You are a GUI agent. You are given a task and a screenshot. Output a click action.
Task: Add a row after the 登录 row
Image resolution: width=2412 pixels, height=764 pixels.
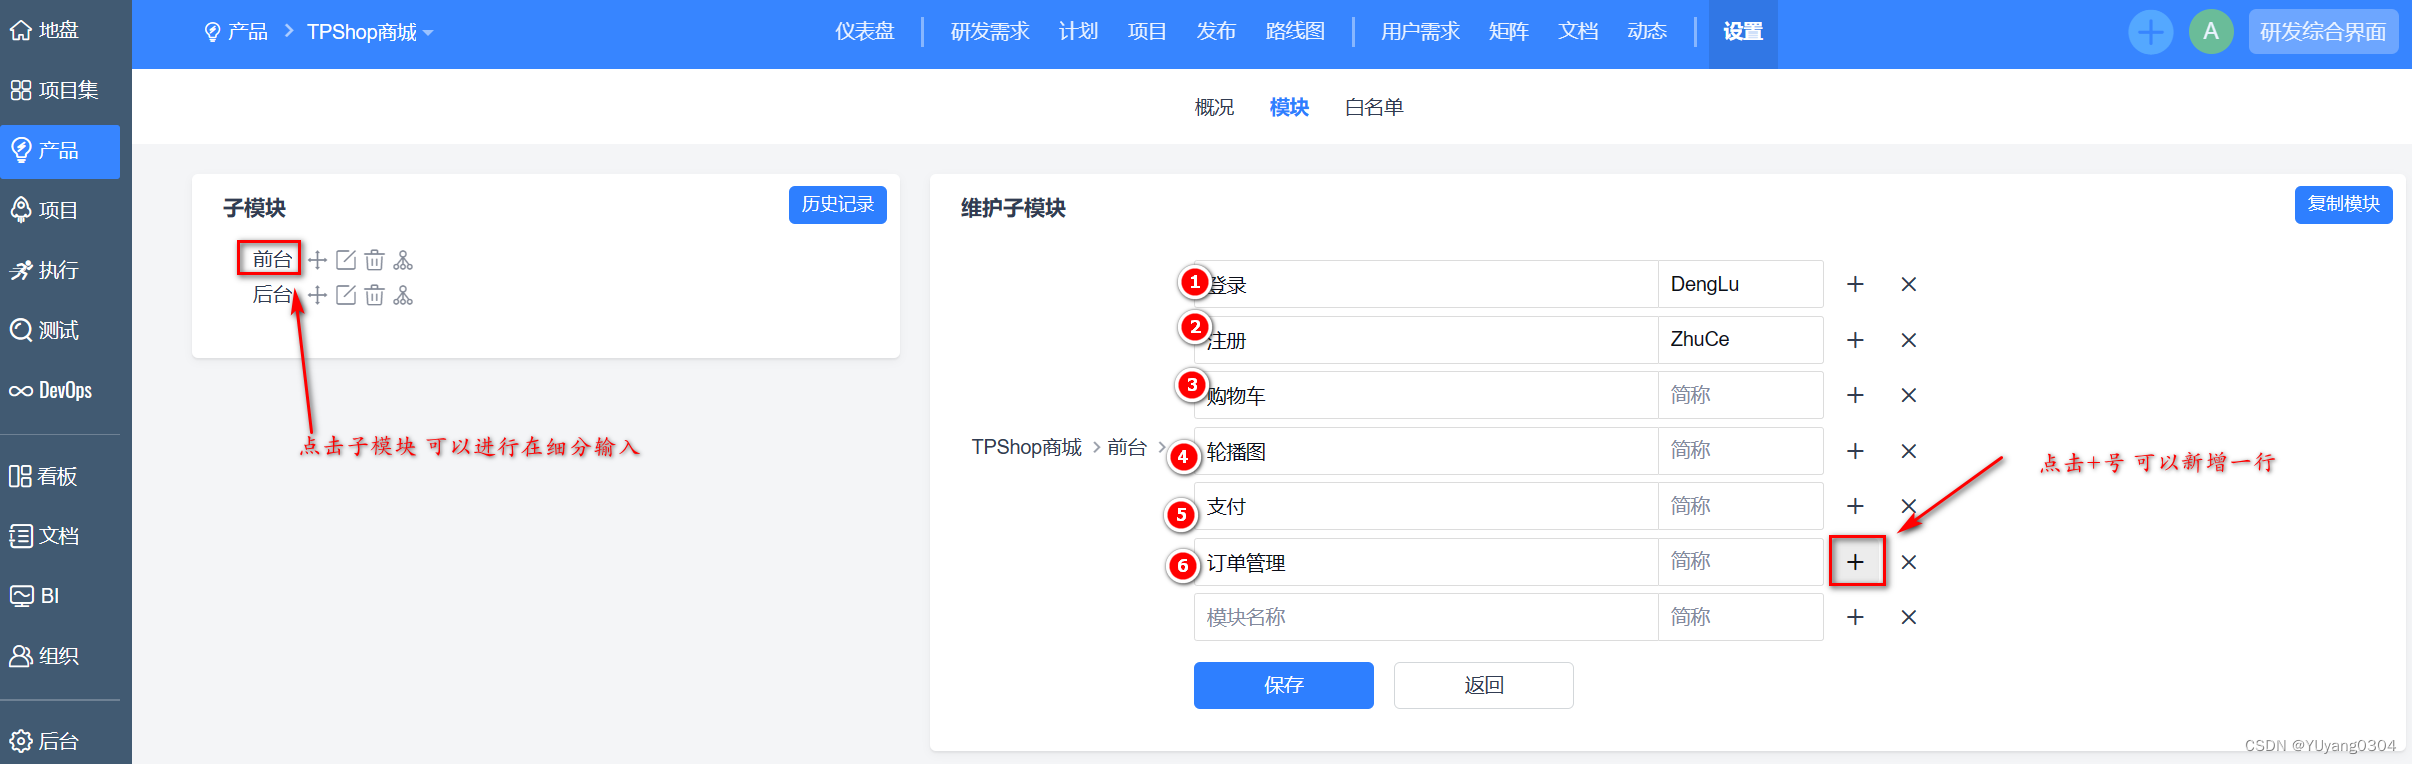(1855, 284)
